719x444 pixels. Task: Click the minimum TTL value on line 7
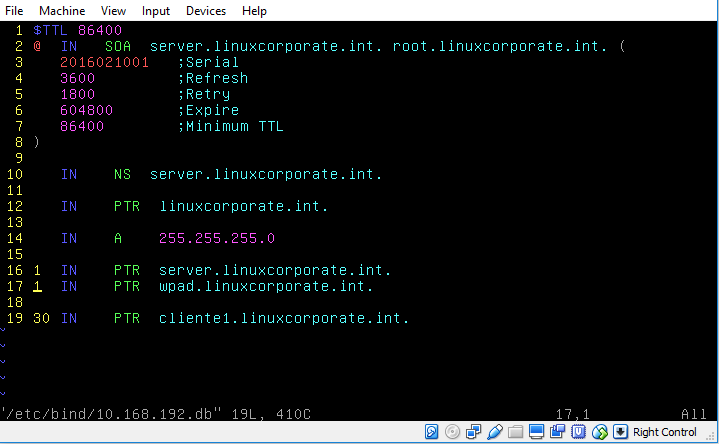coord(82,126)
